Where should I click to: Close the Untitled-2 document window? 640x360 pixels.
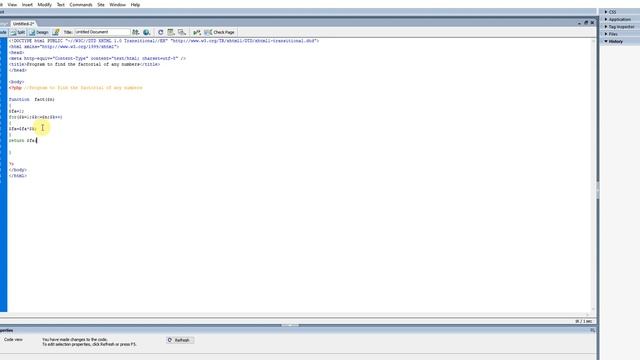[x=592, y=23]
